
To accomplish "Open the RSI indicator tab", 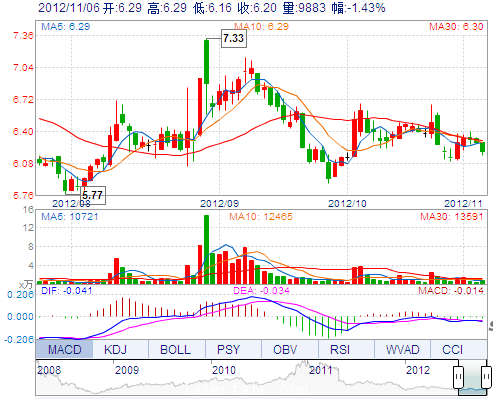I will pos(340,349).
